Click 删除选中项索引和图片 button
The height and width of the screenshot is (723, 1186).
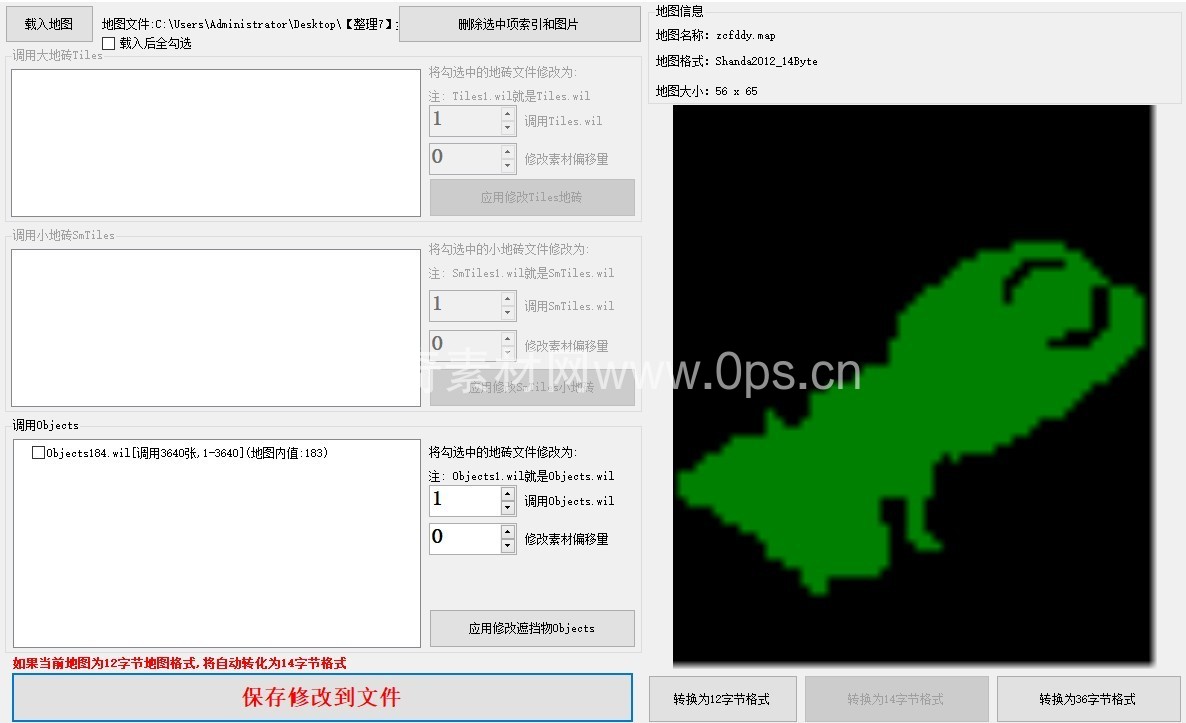519,24
